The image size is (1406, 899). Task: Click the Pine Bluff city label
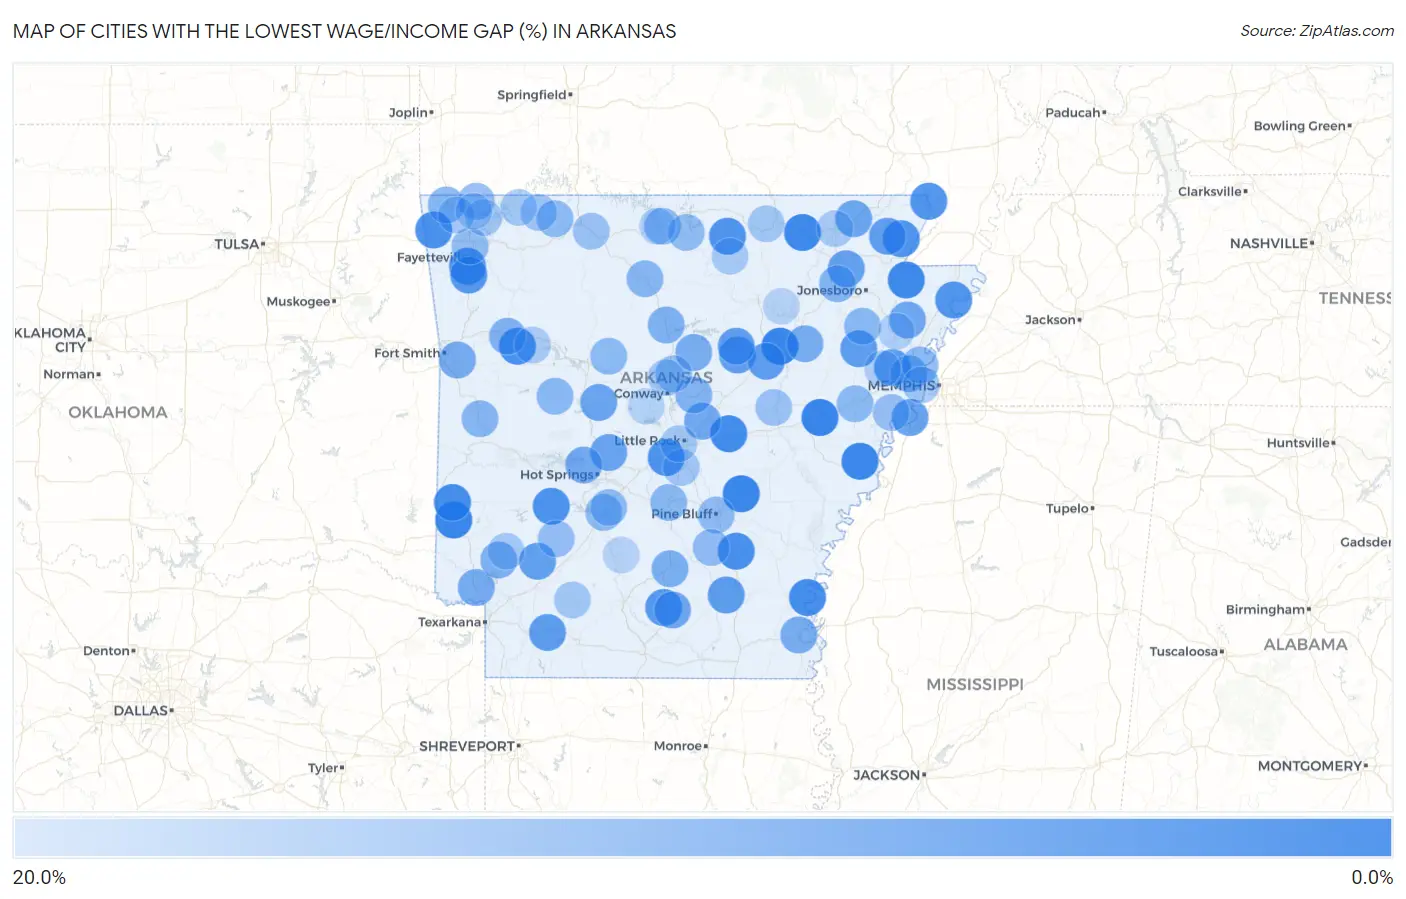pos(682,514)
